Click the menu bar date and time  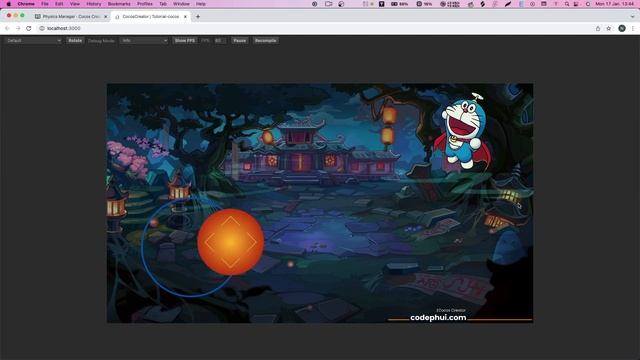point(614,4)
